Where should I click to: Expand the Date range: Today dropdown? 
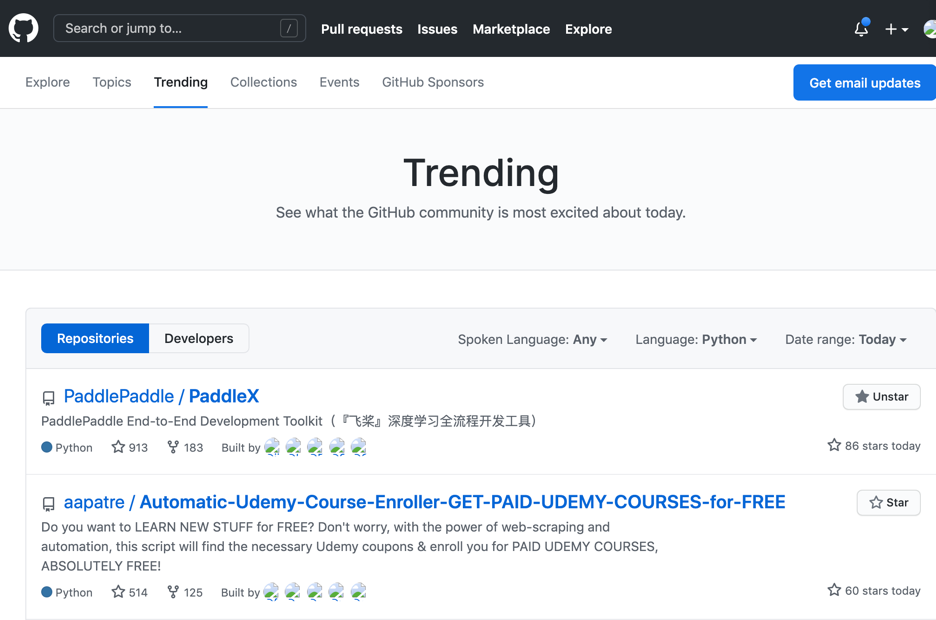846,340
